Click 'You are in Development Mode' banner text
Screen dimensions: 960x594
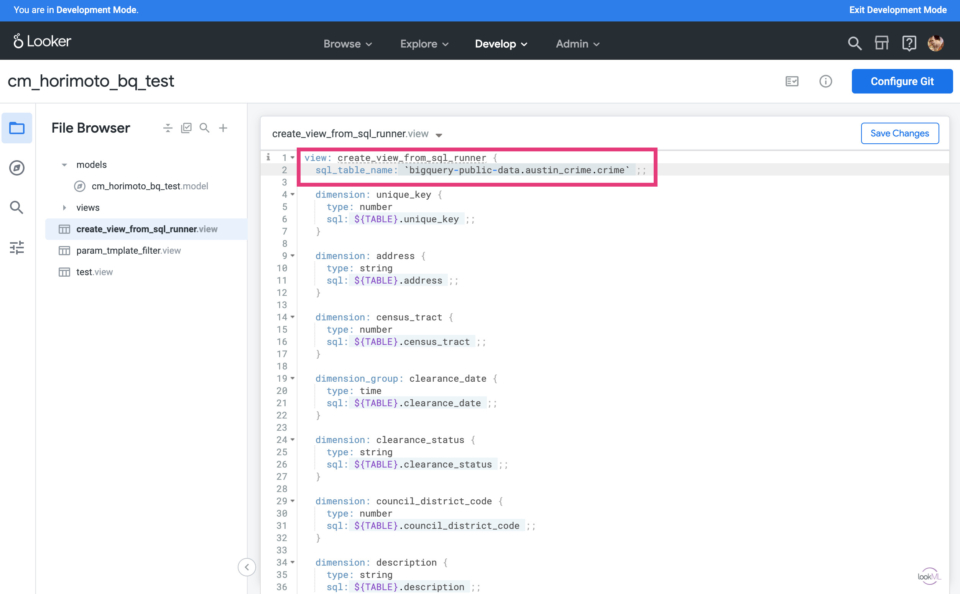(76, 10)
